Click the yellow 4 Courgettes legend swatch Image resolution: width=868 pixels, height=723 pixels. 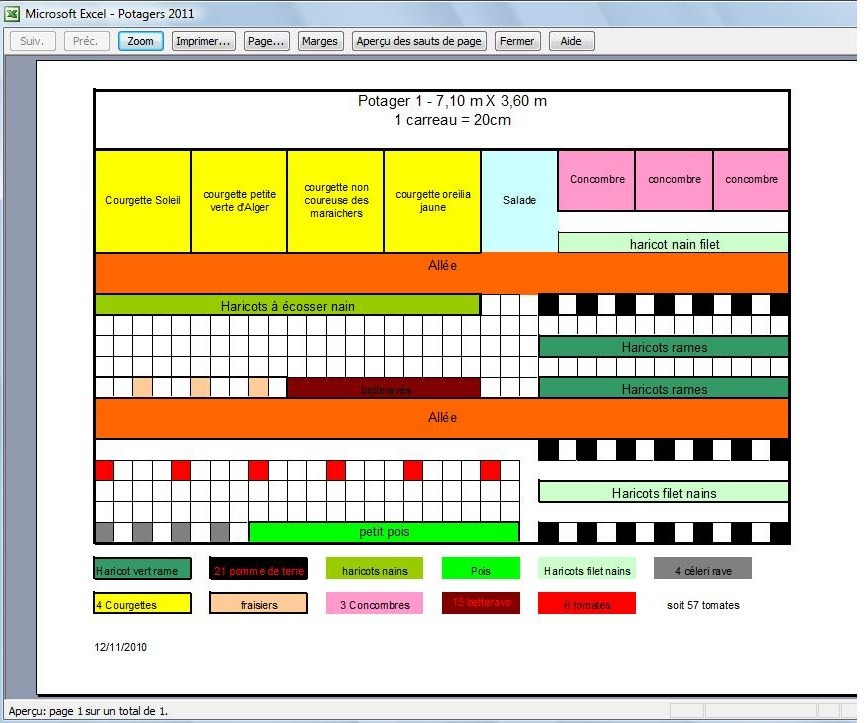pos(142,604)
